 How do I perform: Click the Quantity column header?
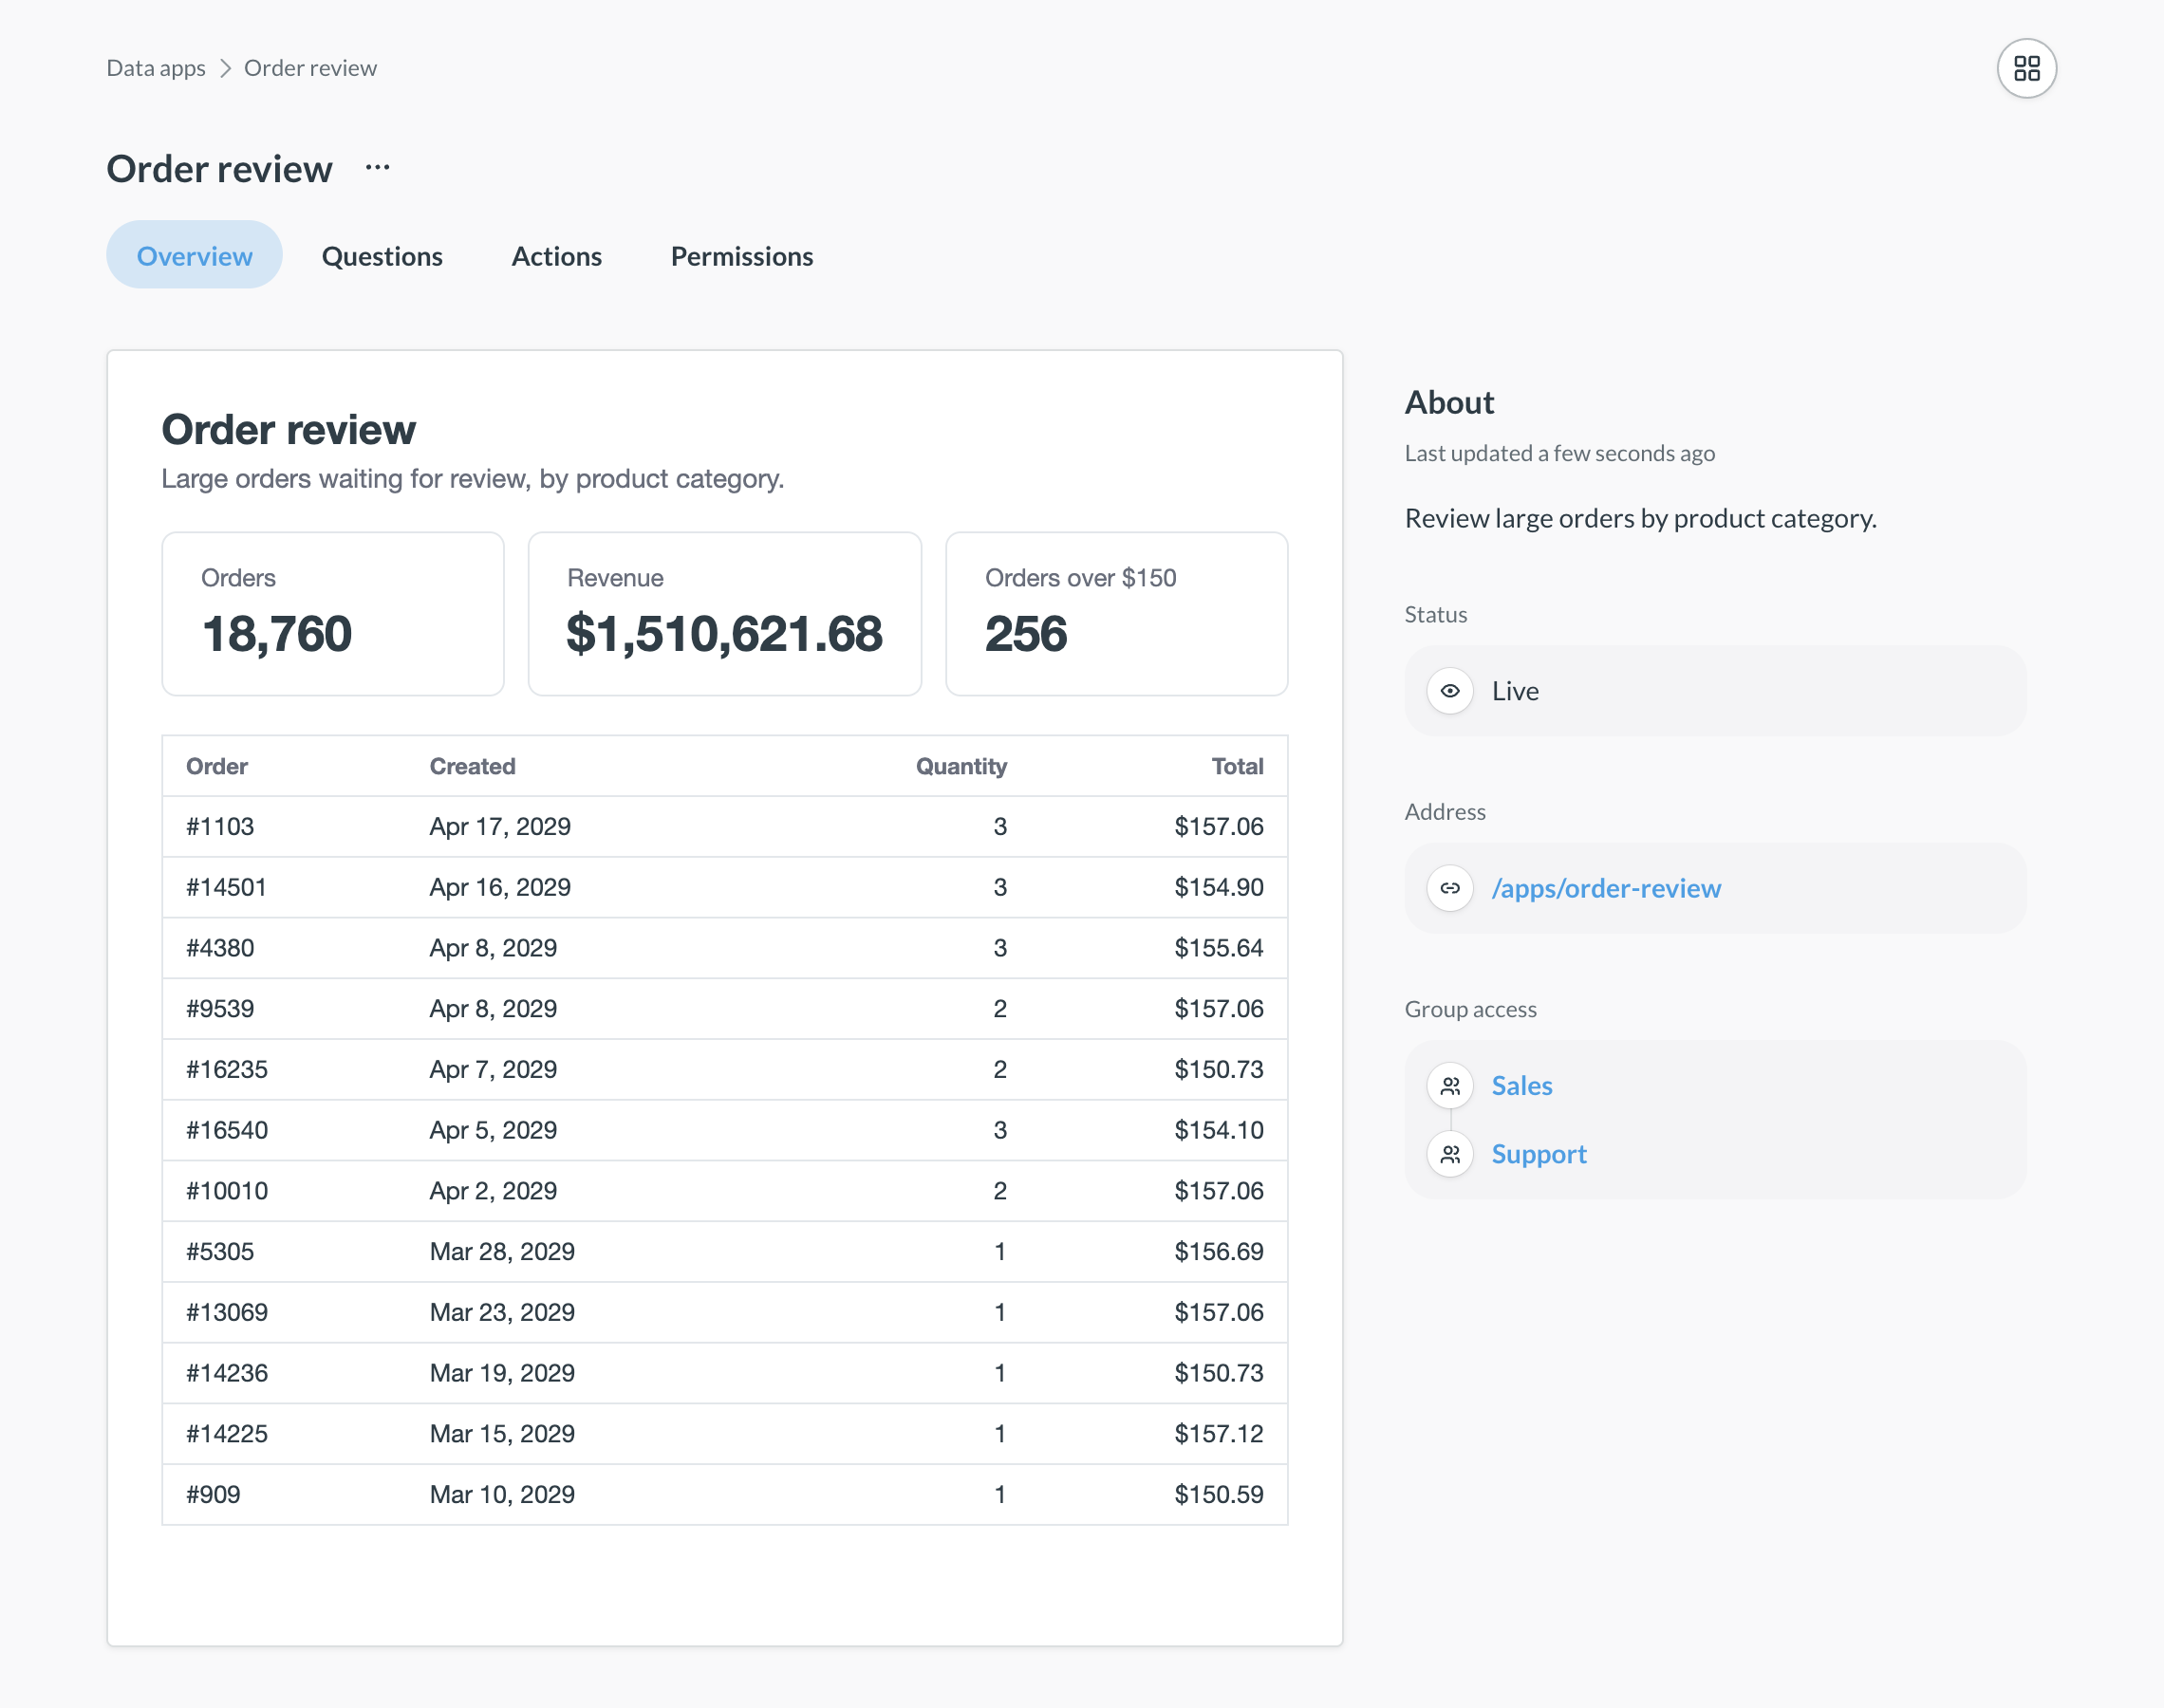pyautogui.click(x=961, y=766)
